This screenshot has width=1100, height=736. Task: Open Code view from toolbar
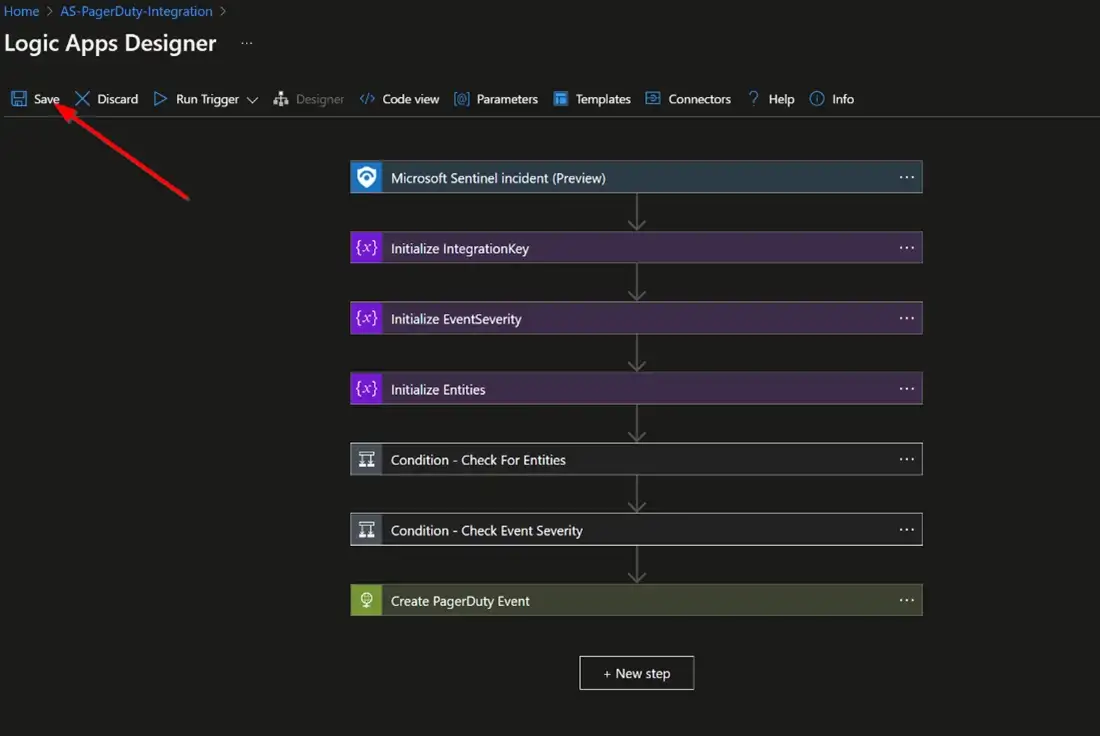tap(400, 99)
